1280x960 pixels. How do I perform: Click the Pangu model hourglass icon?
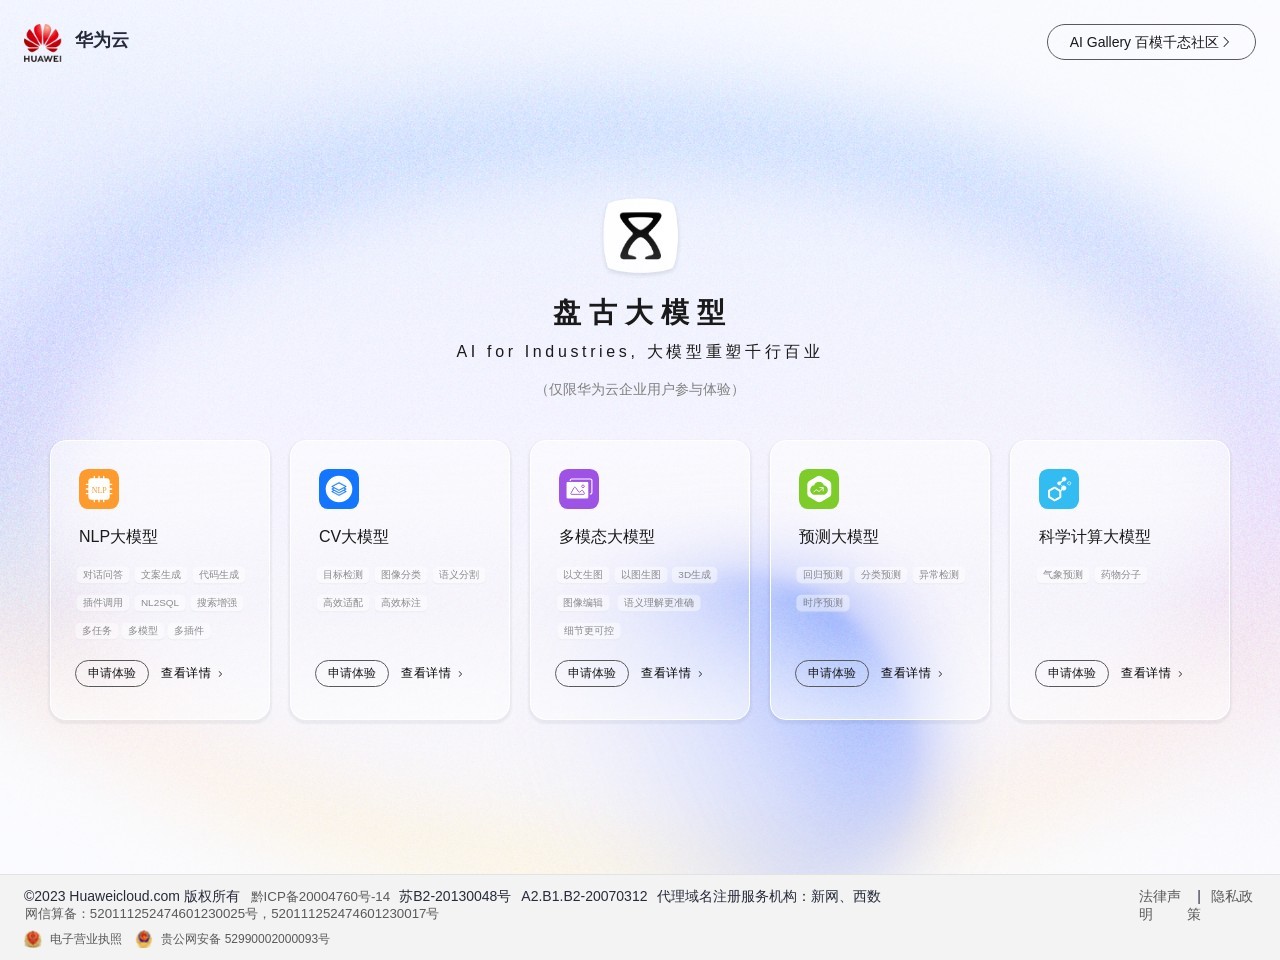pyautogui.click(x=641, y=236)
